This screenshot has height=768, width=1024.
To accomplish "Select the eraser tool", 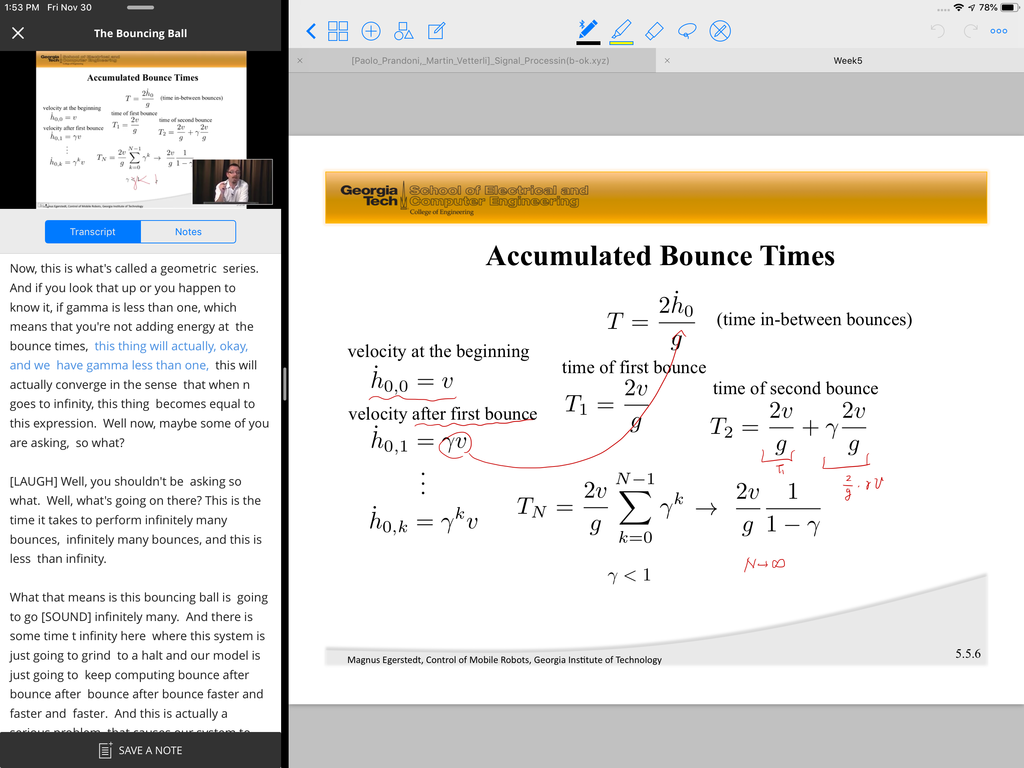I will click(x=654, y=31).
